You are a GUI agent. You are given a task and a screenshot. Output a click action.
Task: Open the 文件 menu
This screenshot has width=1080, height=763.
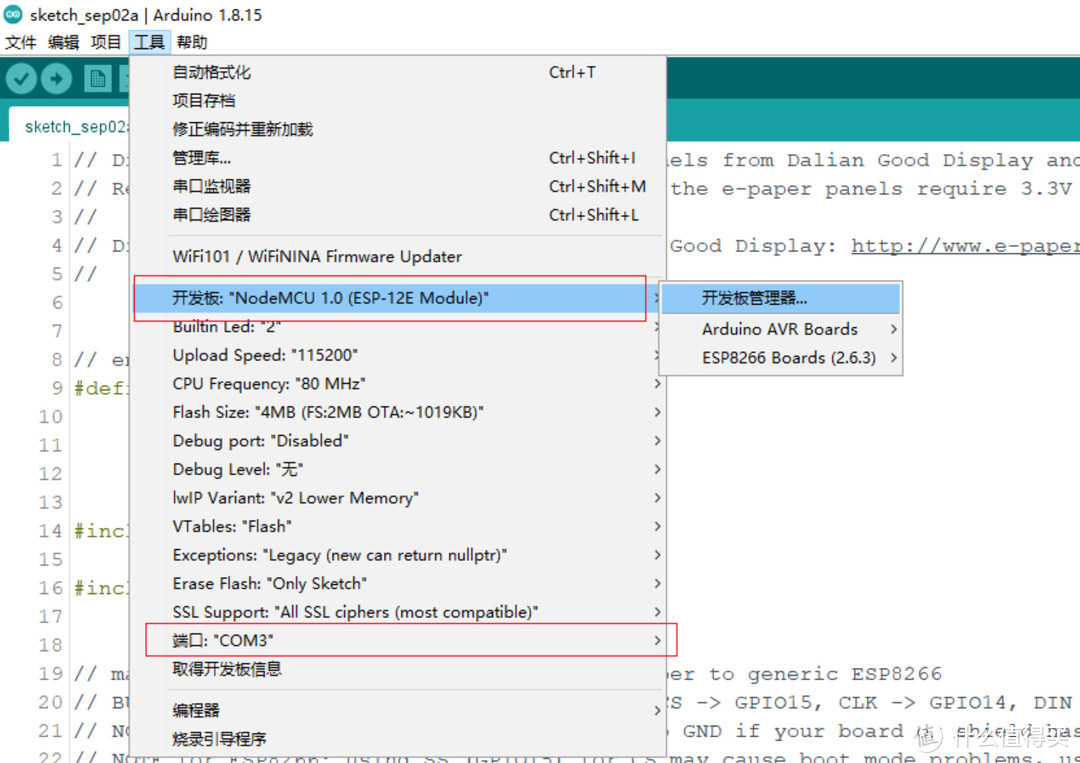20,42
